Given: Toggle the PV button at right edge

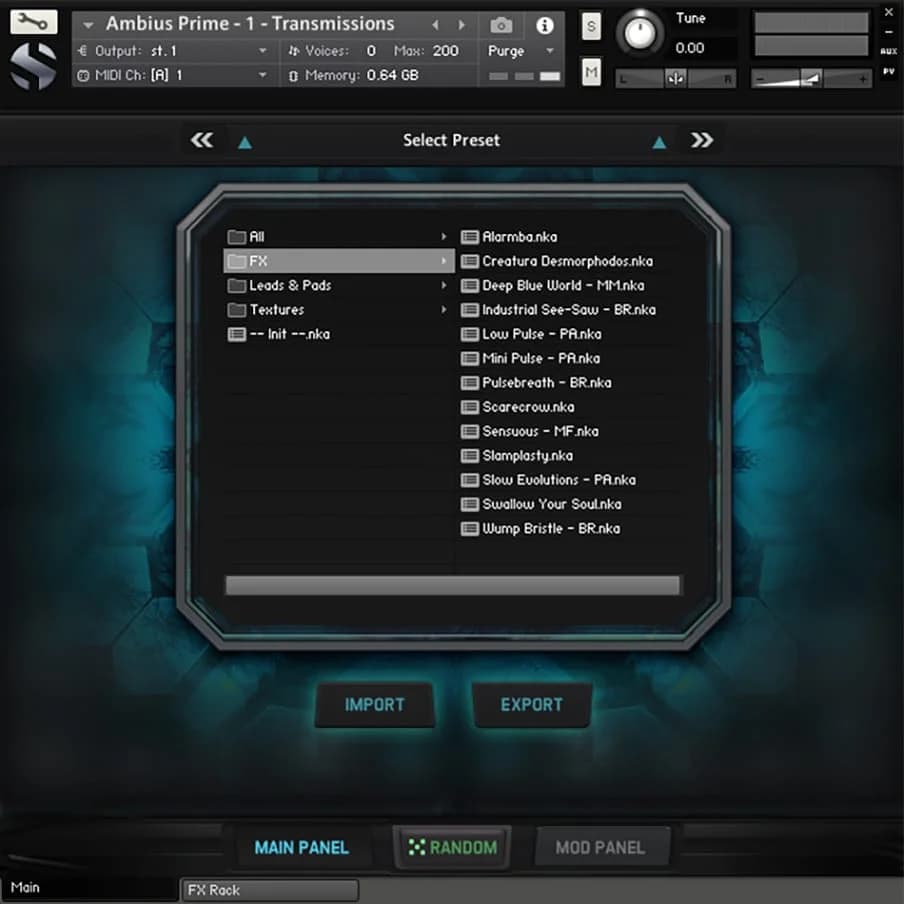Looking at the screenshot, I should tap(888, 72).
